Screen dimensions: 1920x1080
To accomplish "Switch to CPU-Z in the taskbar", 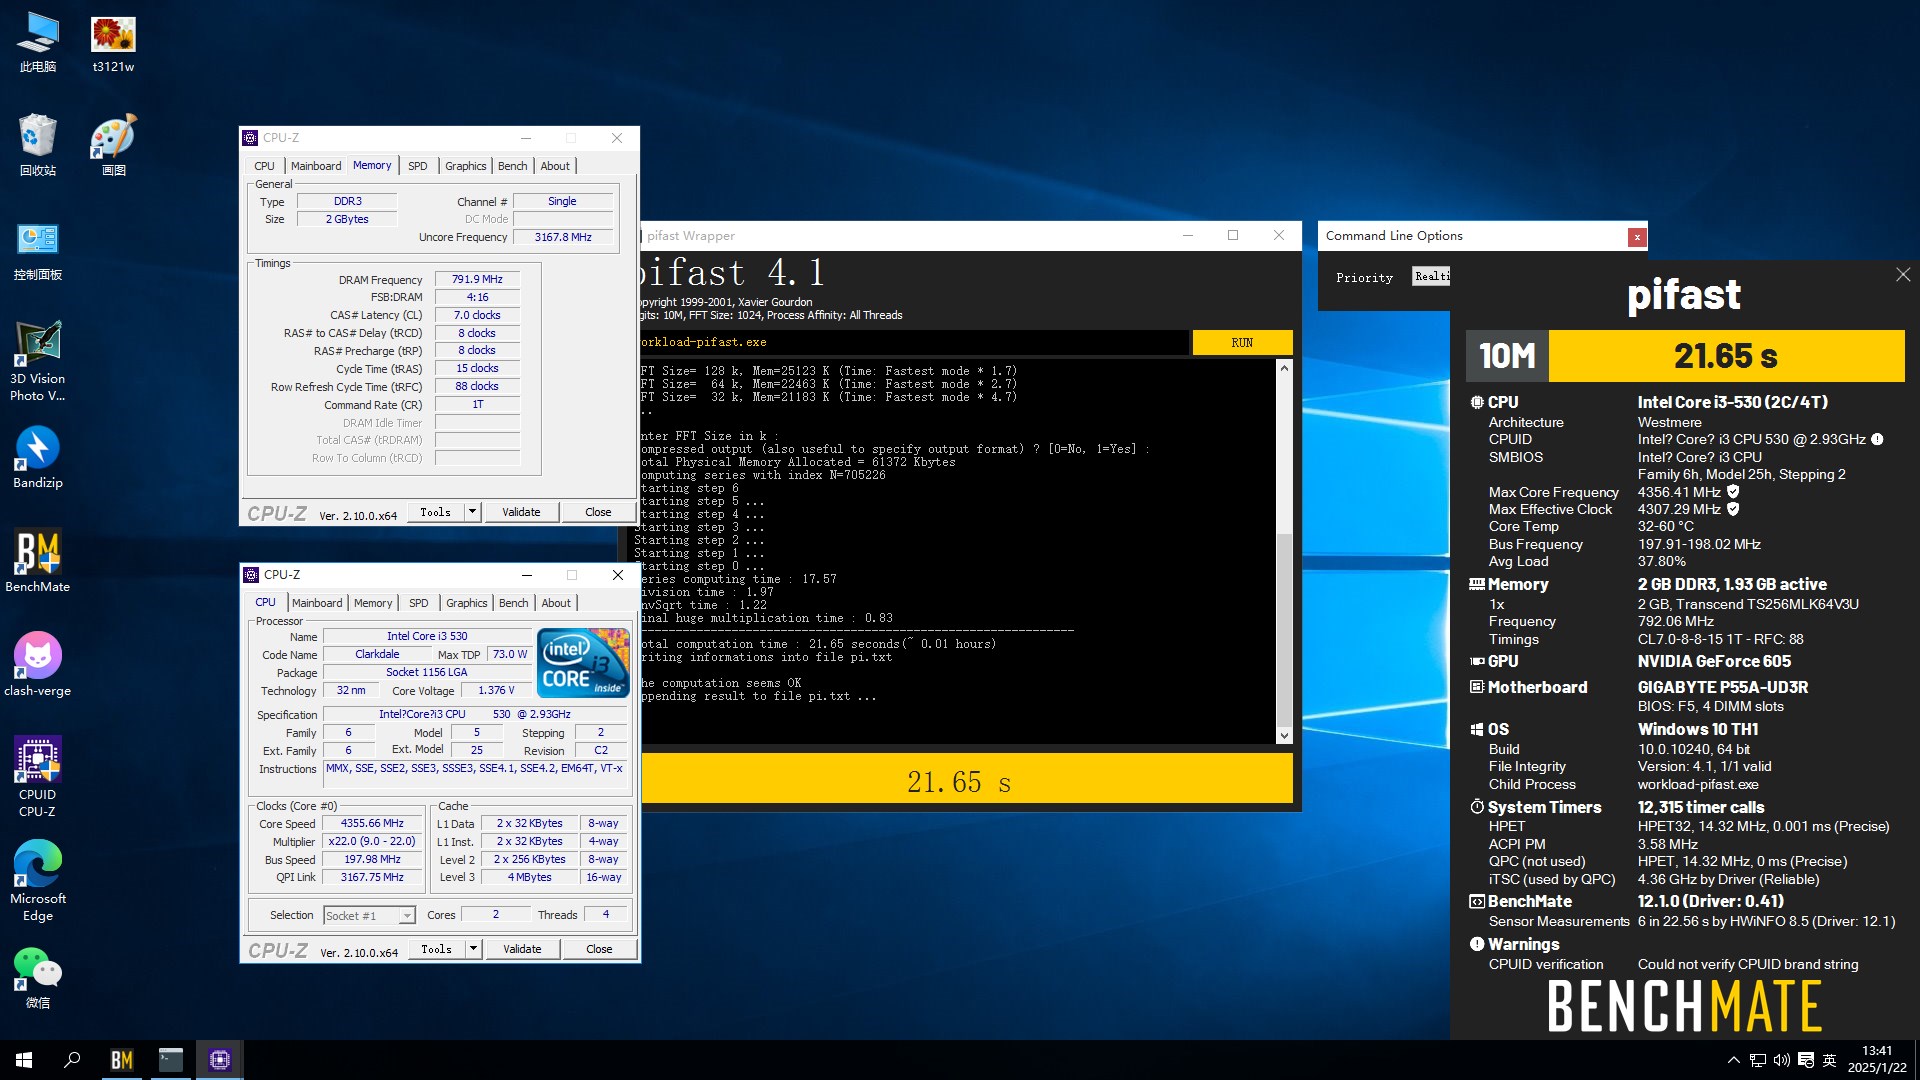I will (x=219, y=1060).
